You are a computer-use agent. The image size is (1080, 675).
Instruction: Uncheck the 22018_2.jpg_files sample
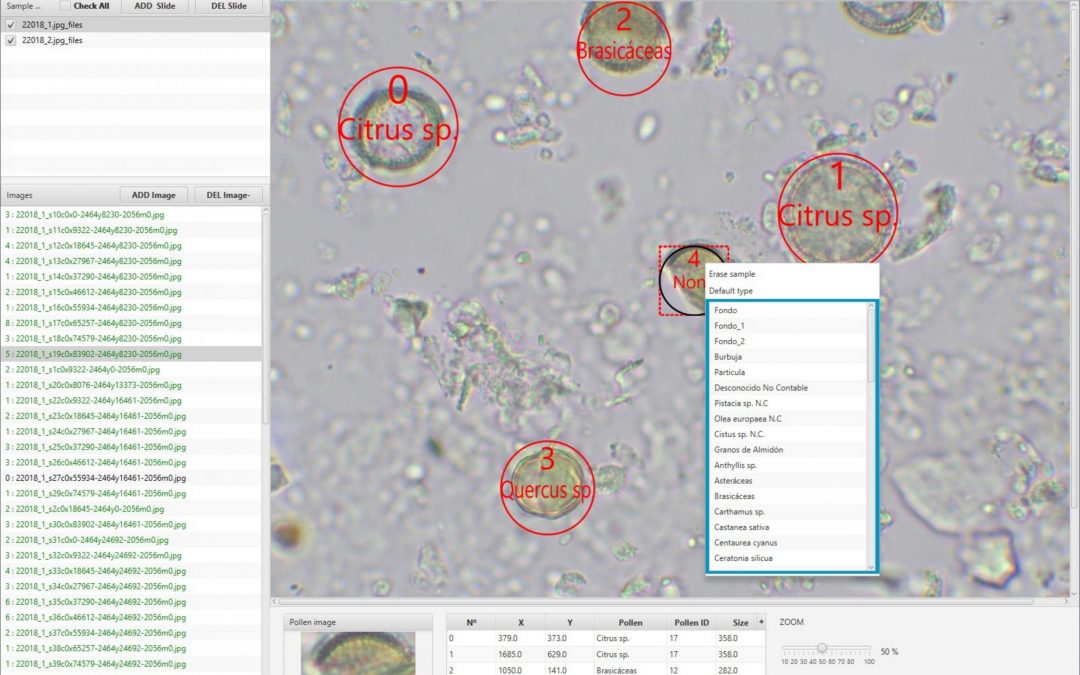pos(10,41)
